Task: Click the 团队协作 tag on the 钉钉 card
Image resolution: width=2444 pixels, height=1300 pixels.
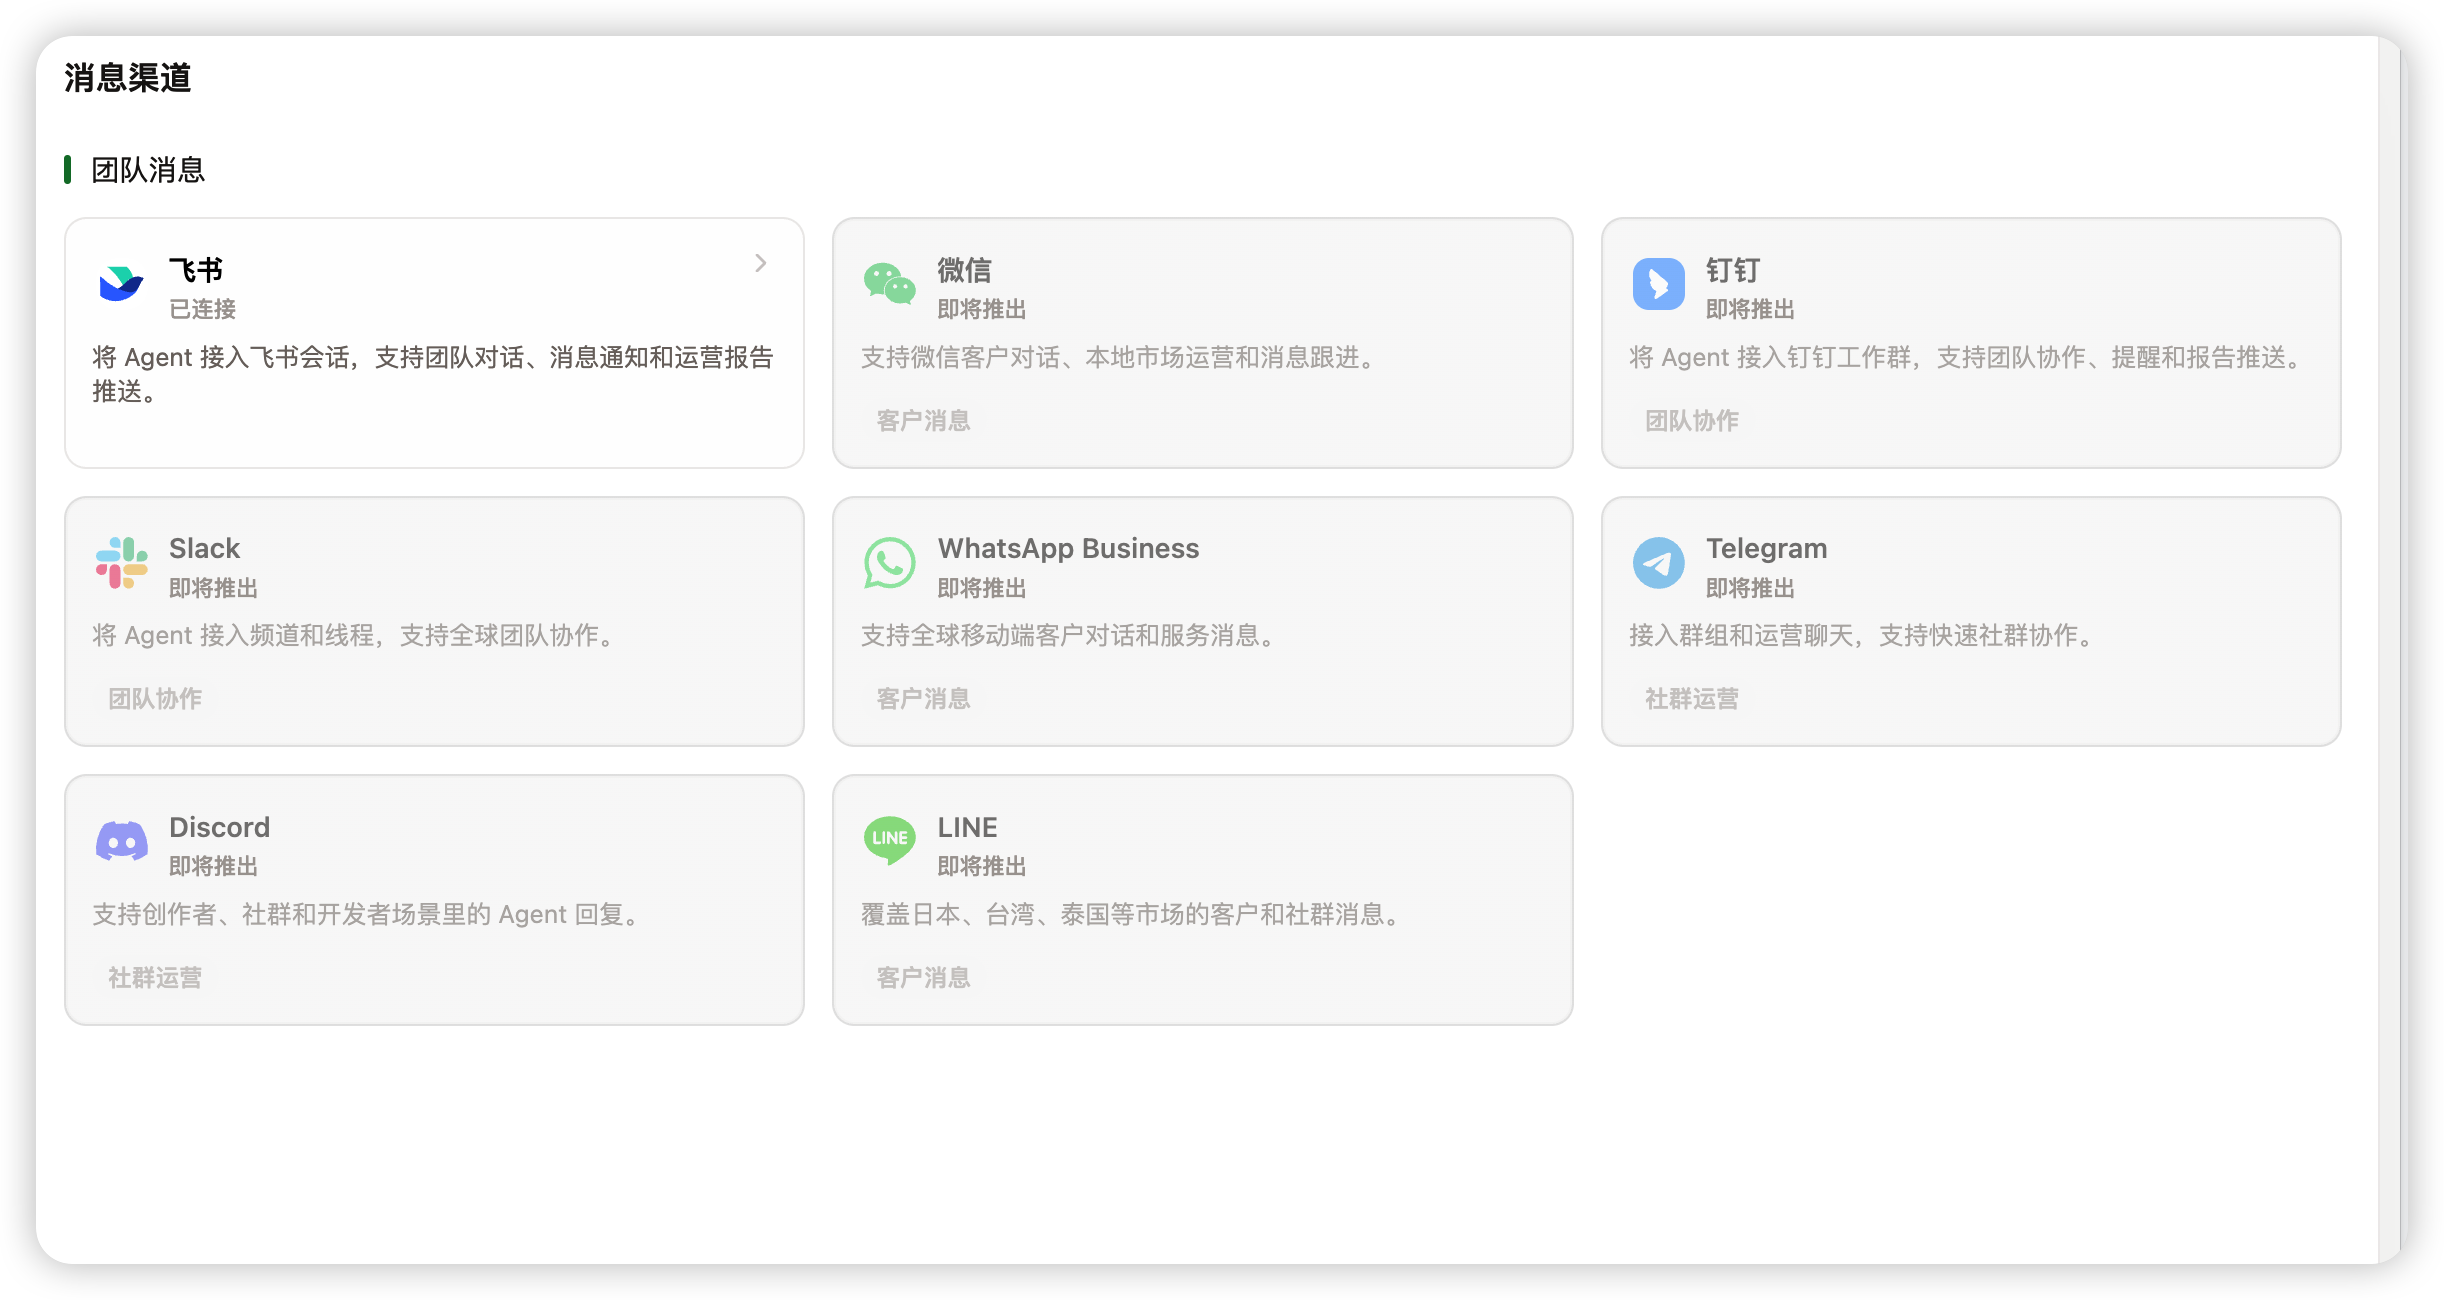Action: point(1692,421)
